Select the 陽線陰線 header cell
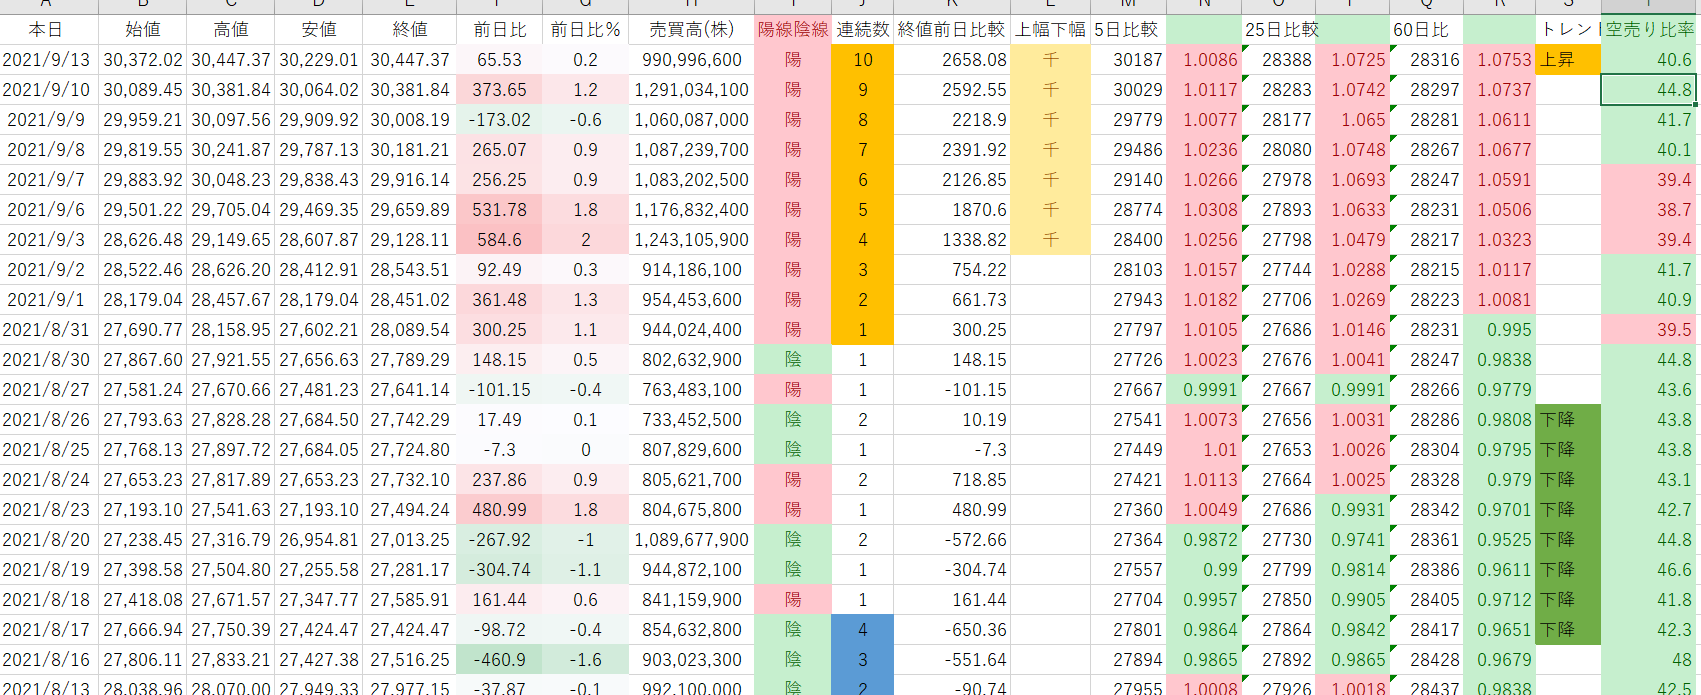The image size is (1701, 695). [x=793, y=30]
